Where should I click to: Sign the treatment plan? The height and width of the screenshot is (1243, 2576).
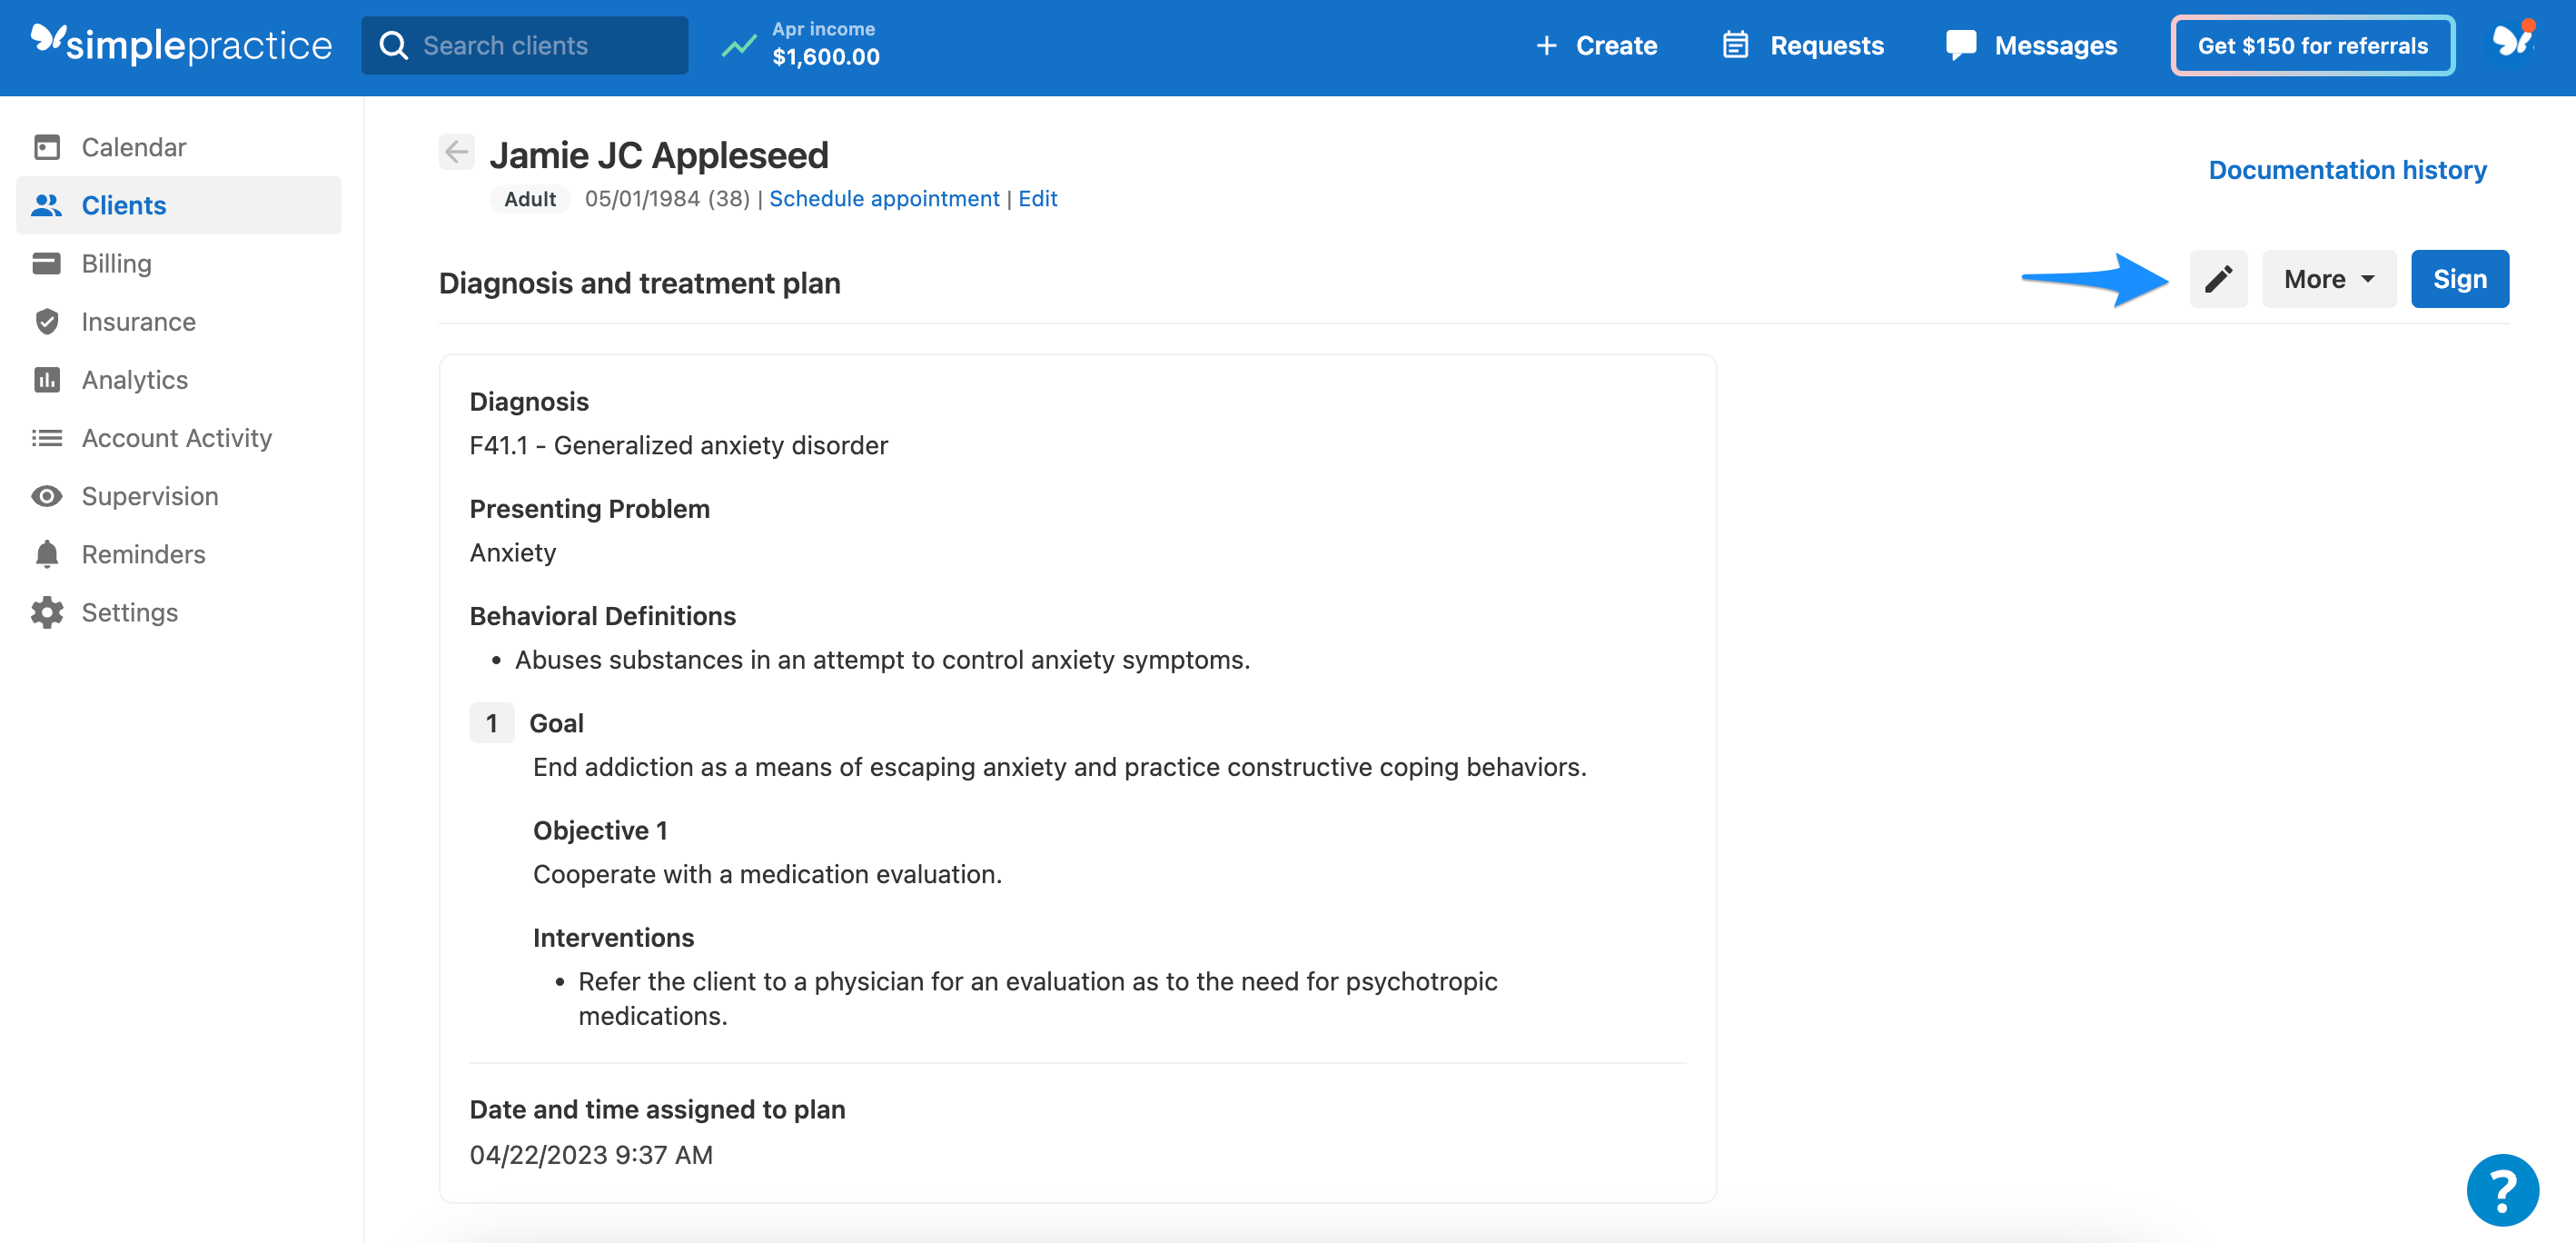(2459, 279)
